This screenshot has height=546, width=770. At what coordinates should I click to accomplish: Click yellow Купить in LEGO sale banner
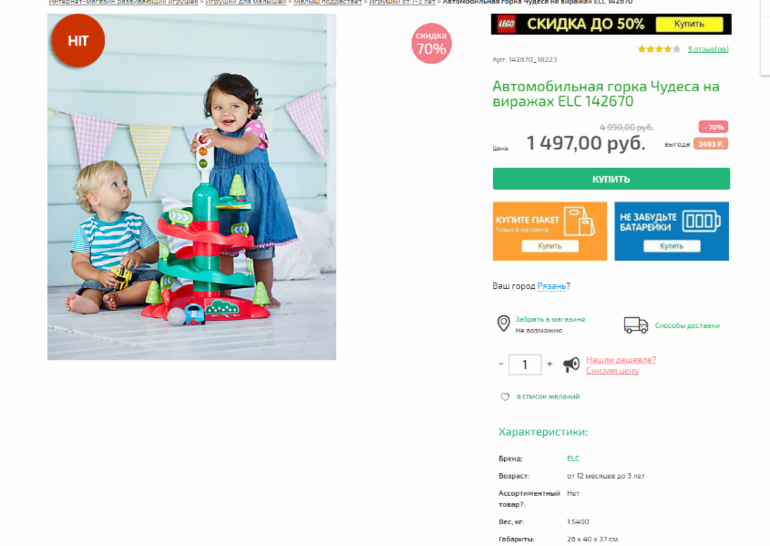(689, 24)
